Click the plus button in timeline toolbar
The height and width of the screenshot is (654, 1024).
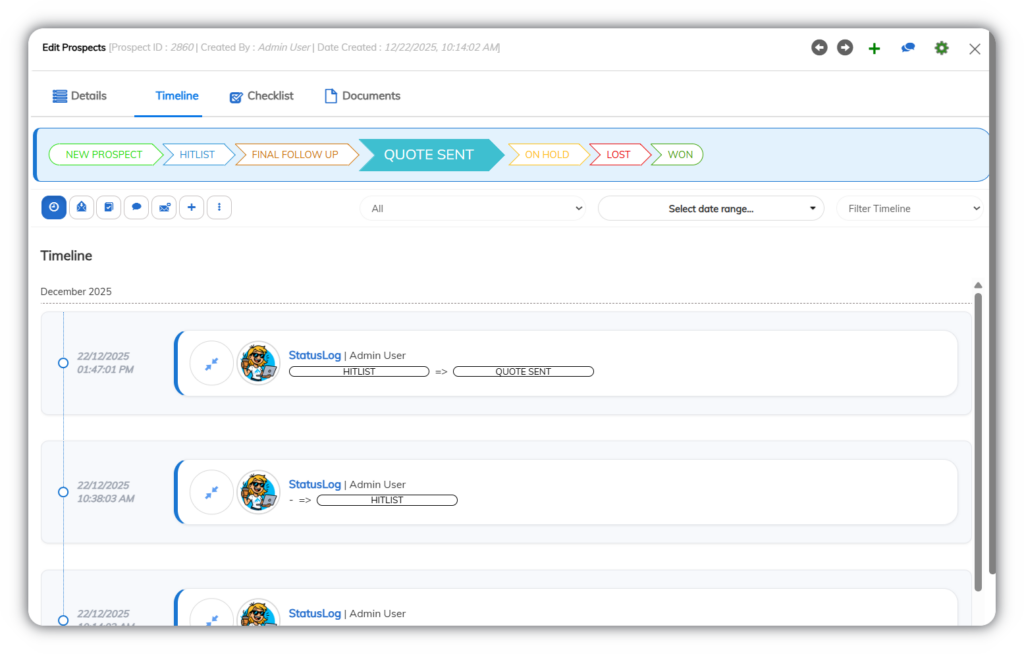[x=191, y=207]
